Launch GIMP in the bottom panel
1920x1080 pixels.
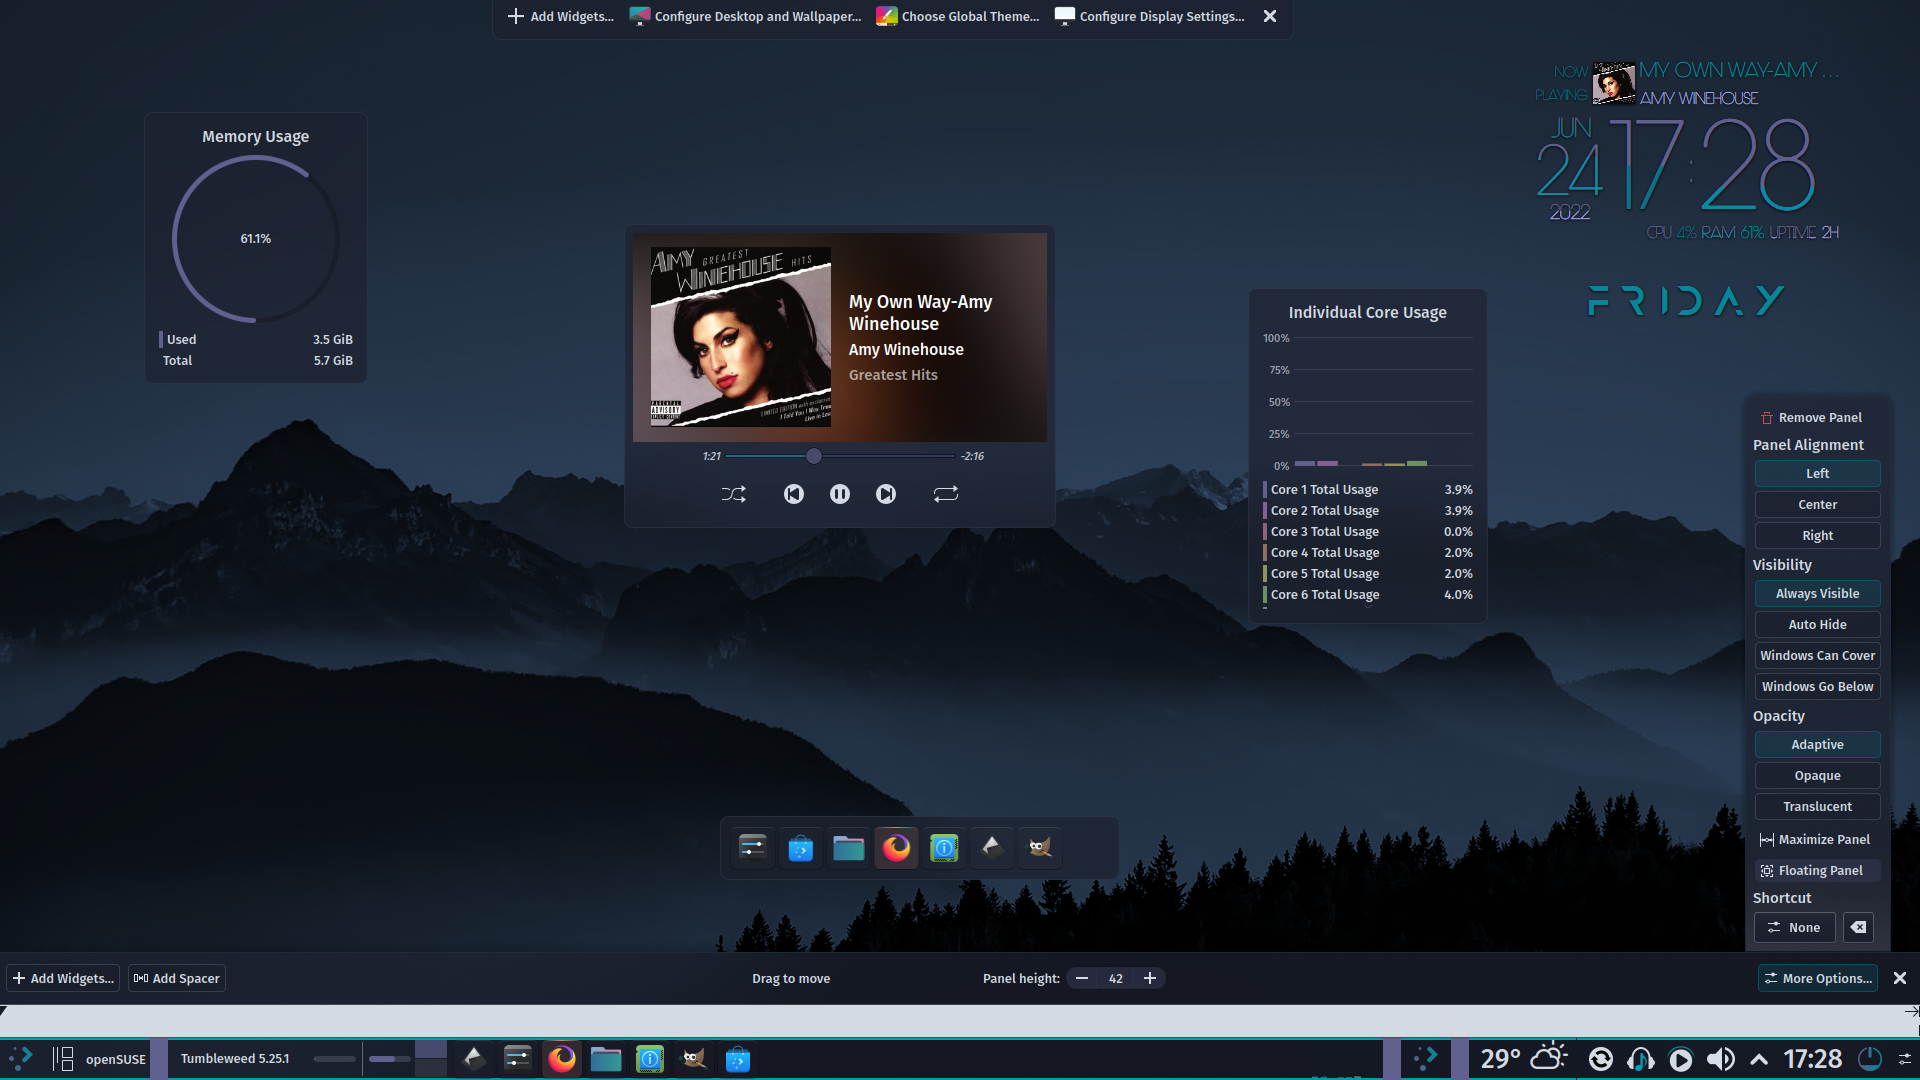[694, 1059]
